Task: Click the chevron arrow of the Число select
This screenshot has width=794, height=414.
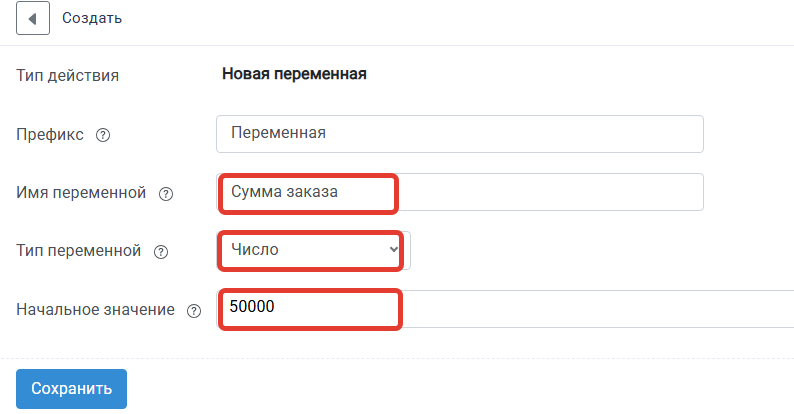Action: click(x=393, y=250)
